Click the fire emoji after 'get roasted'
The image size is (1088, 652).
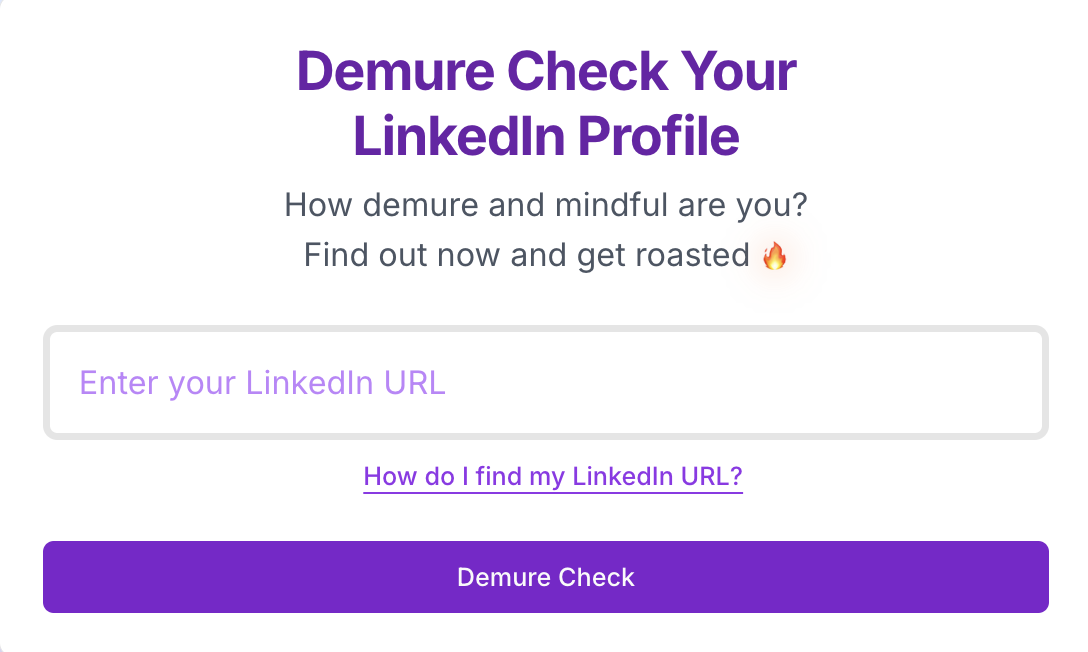(x=775, y=256)
